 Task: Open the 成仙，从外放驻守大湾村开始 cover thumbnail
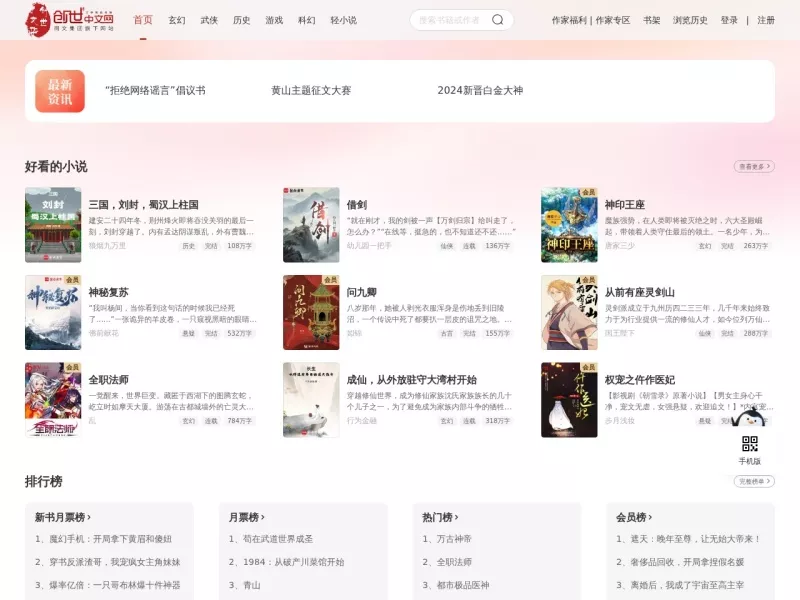click(311, 400)
